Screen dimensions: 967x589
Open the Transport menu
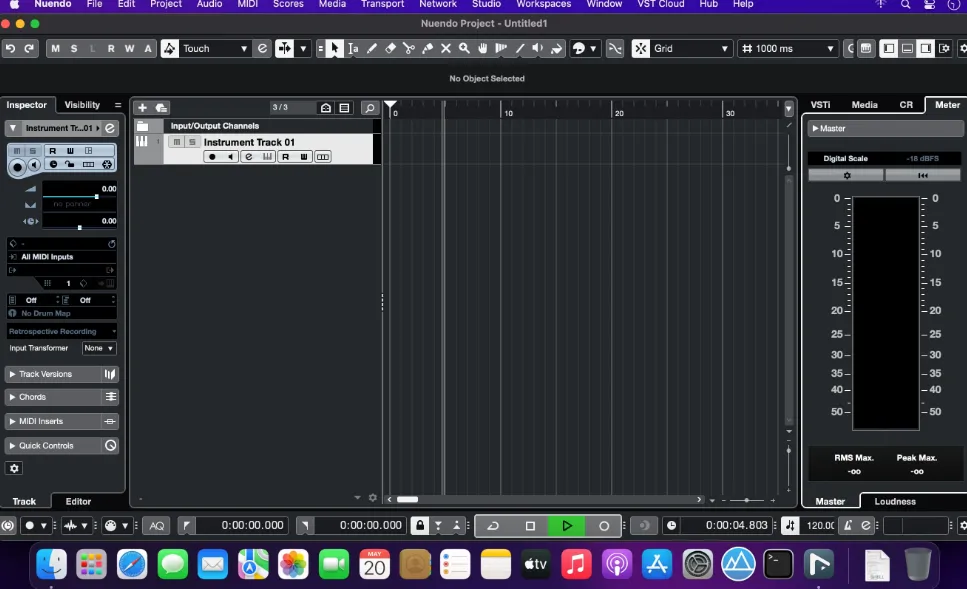pos(382,4)
